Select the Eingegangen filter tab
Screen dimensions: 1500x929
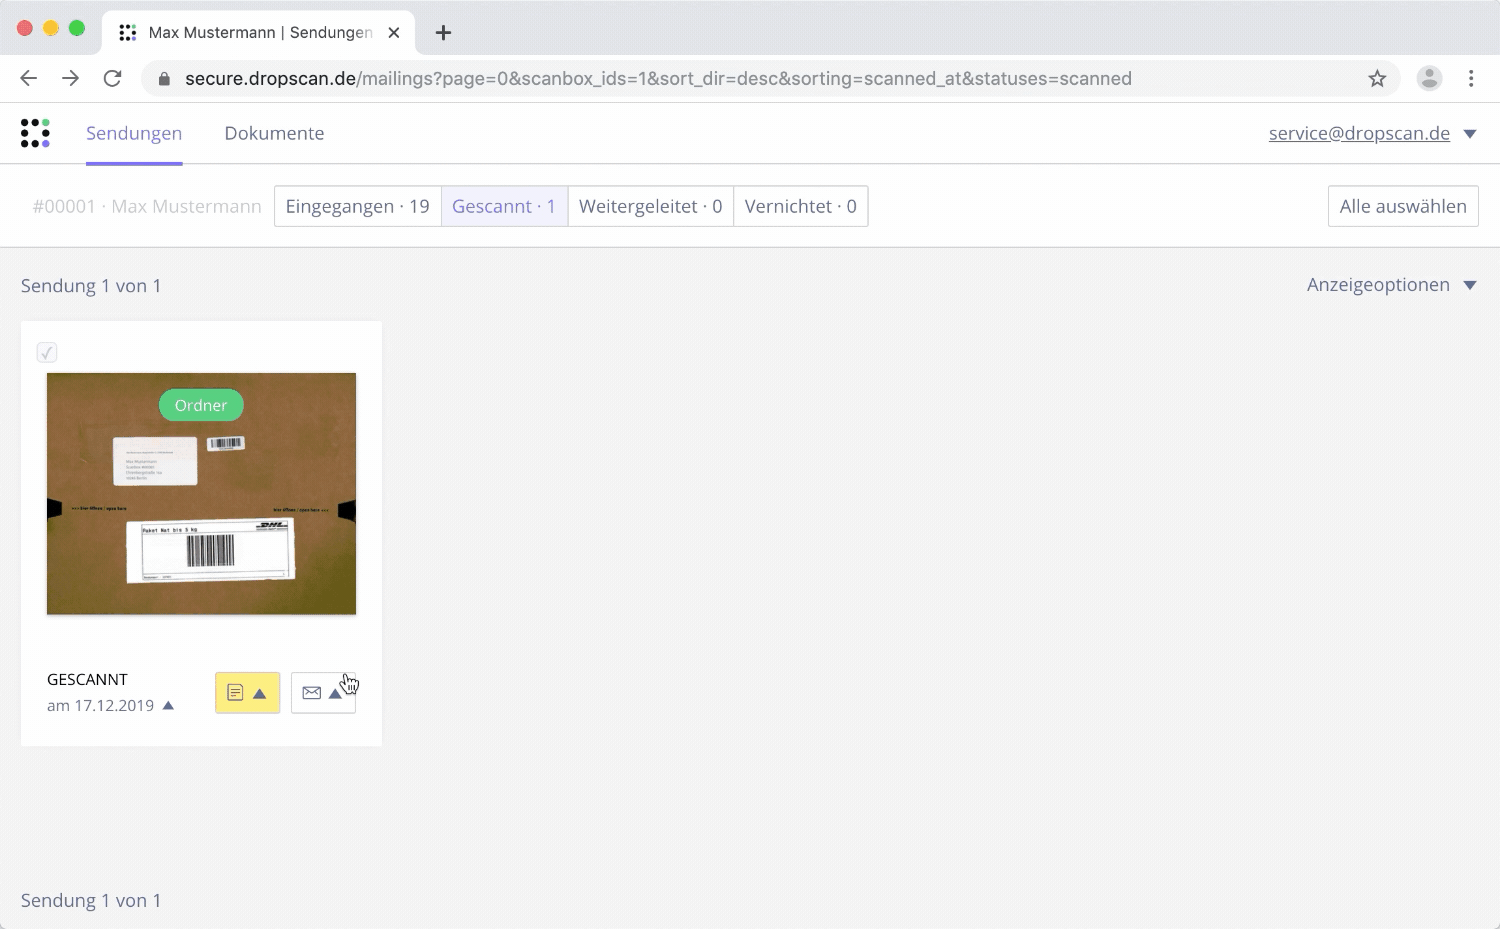pos(357,206)
